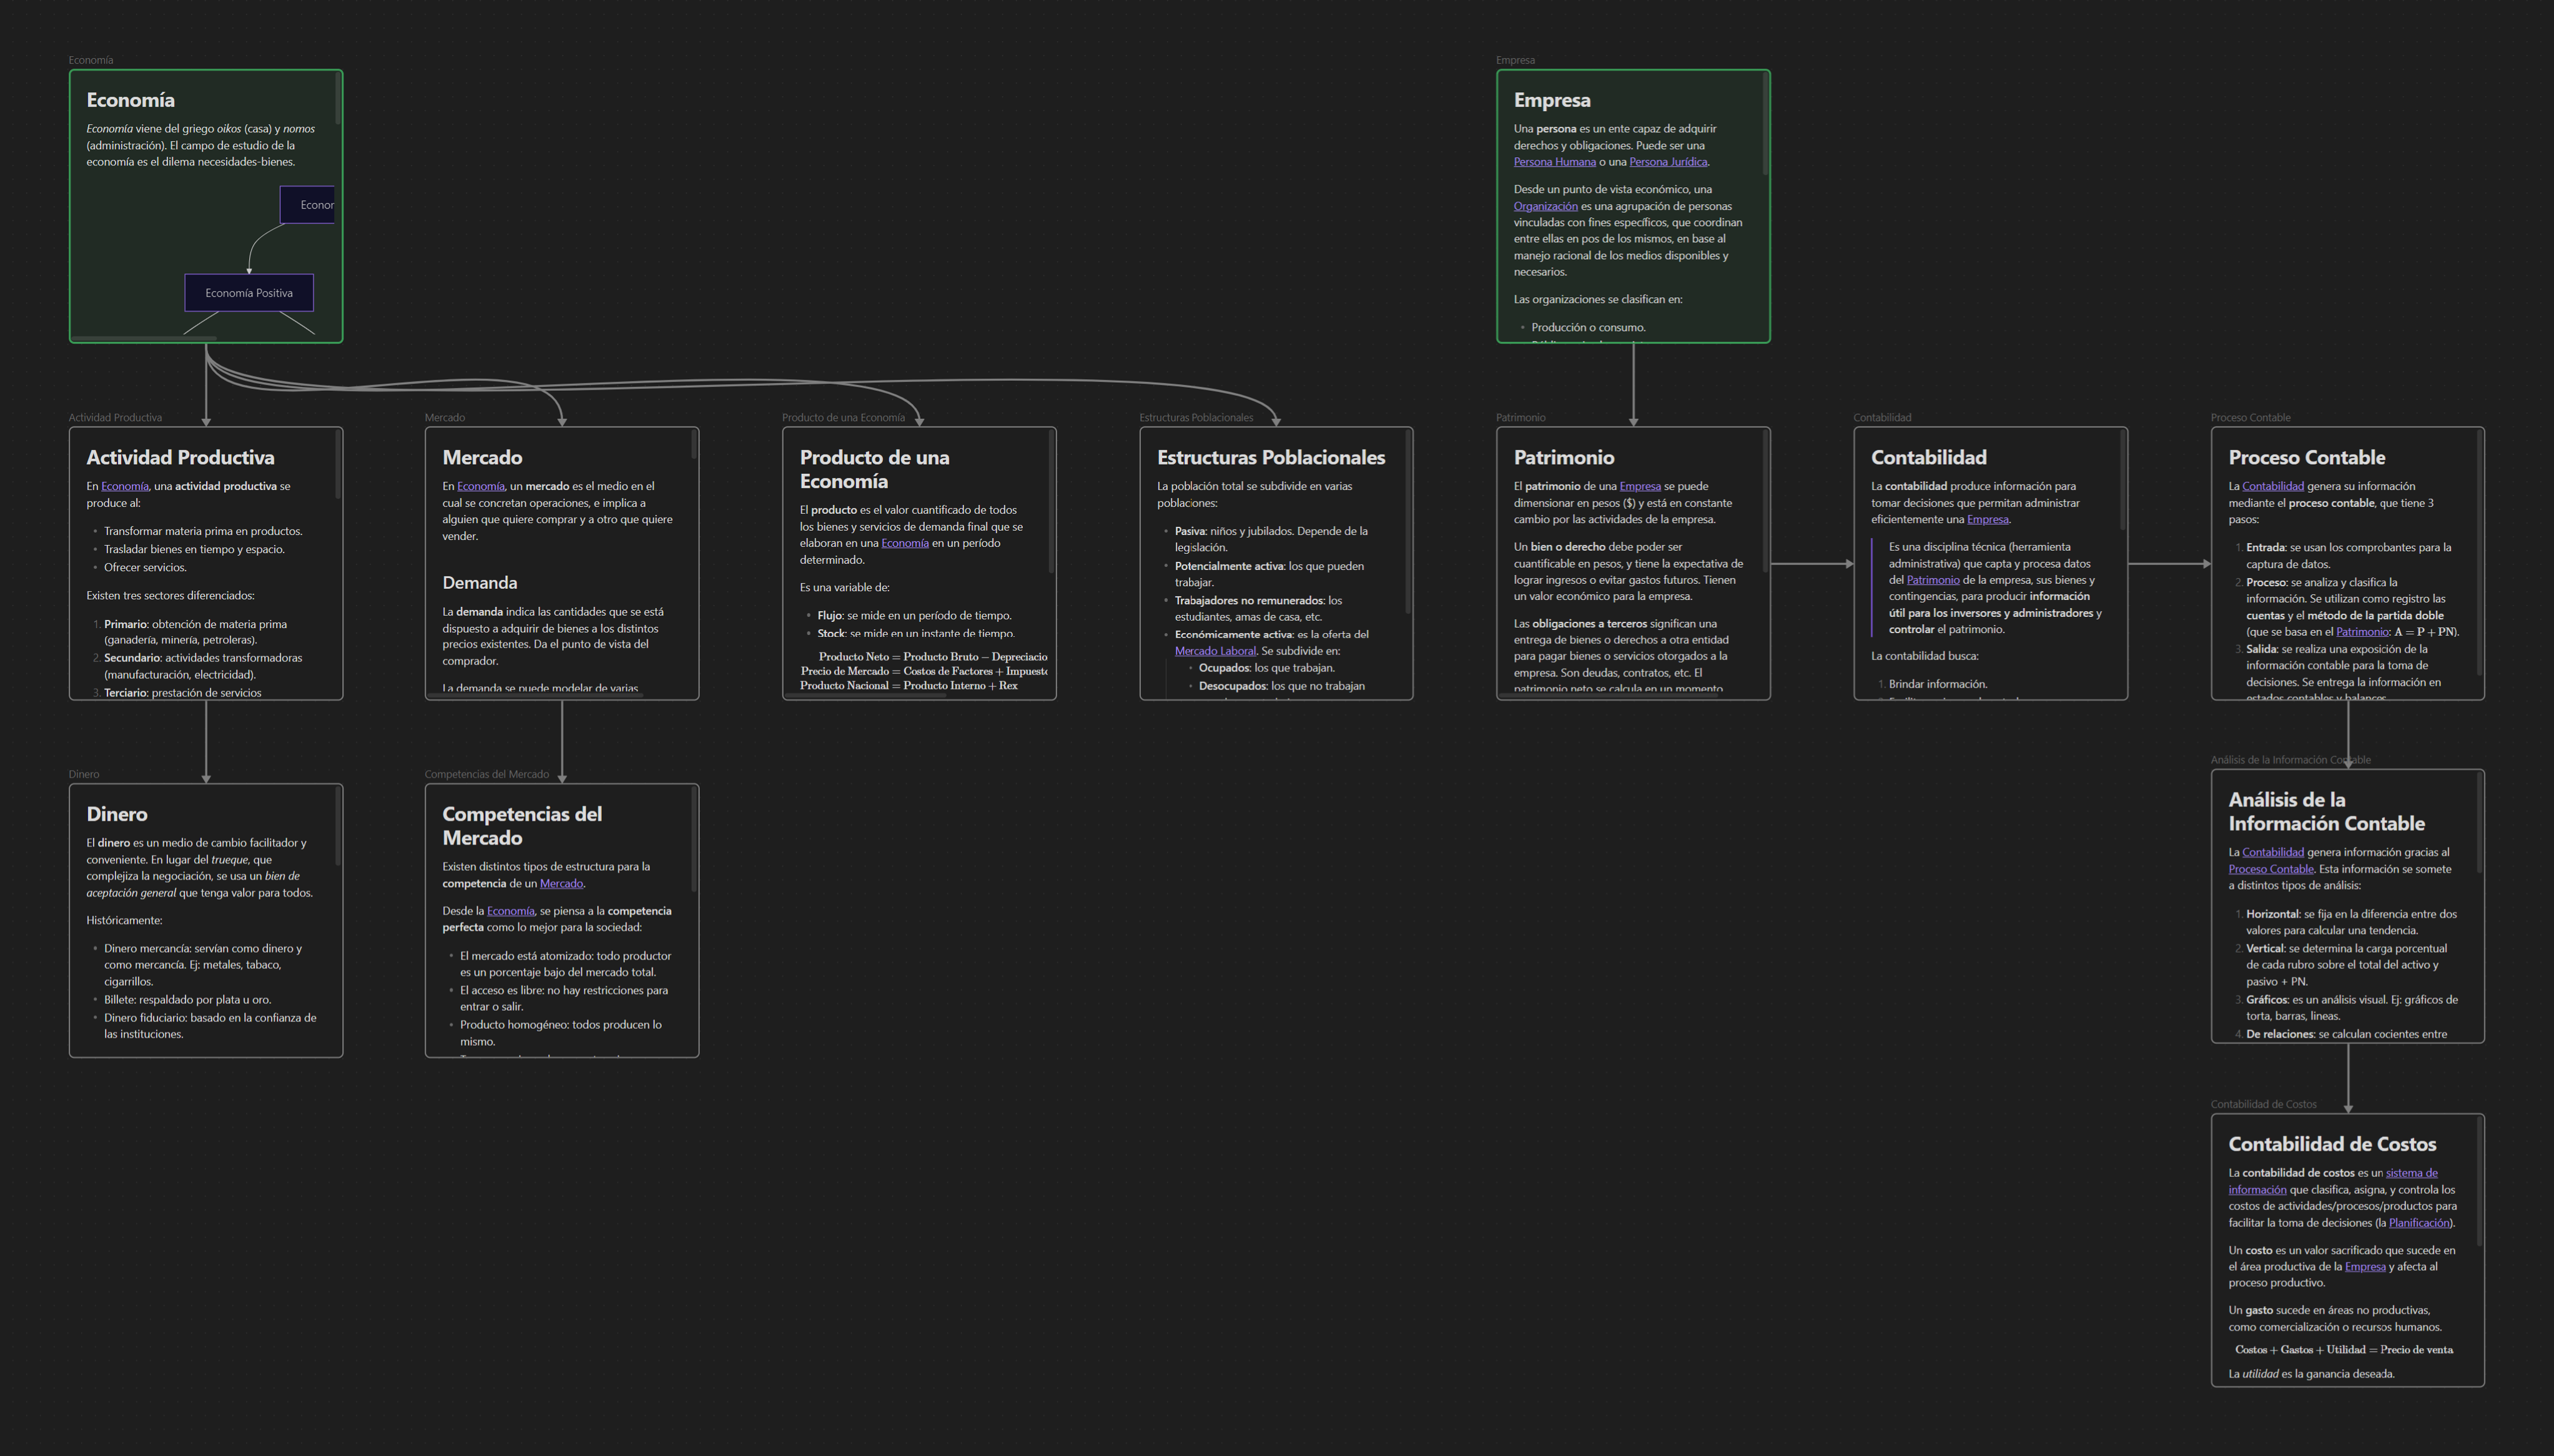2554x1456 pixels.
Task: Click the Estructuras Poblacionales label above its card
Action: [1196, 418]
